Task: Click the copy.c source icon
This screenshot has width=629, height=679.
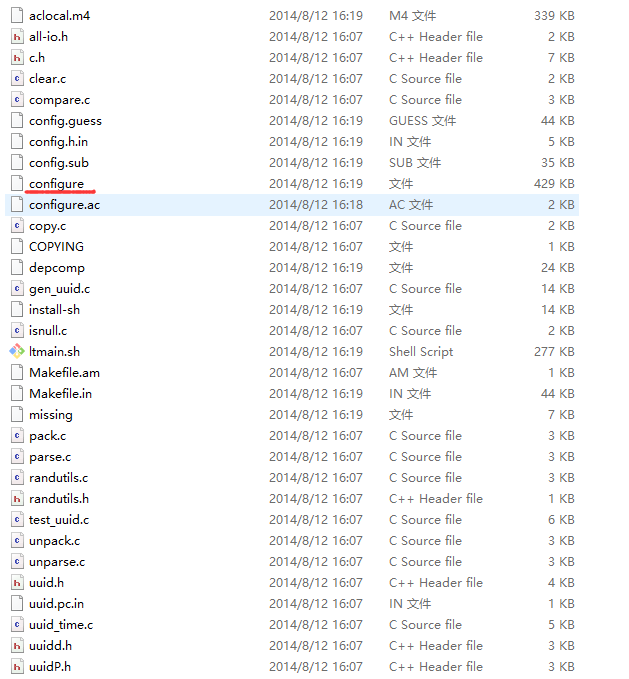Action: click(x=17, y=226)
